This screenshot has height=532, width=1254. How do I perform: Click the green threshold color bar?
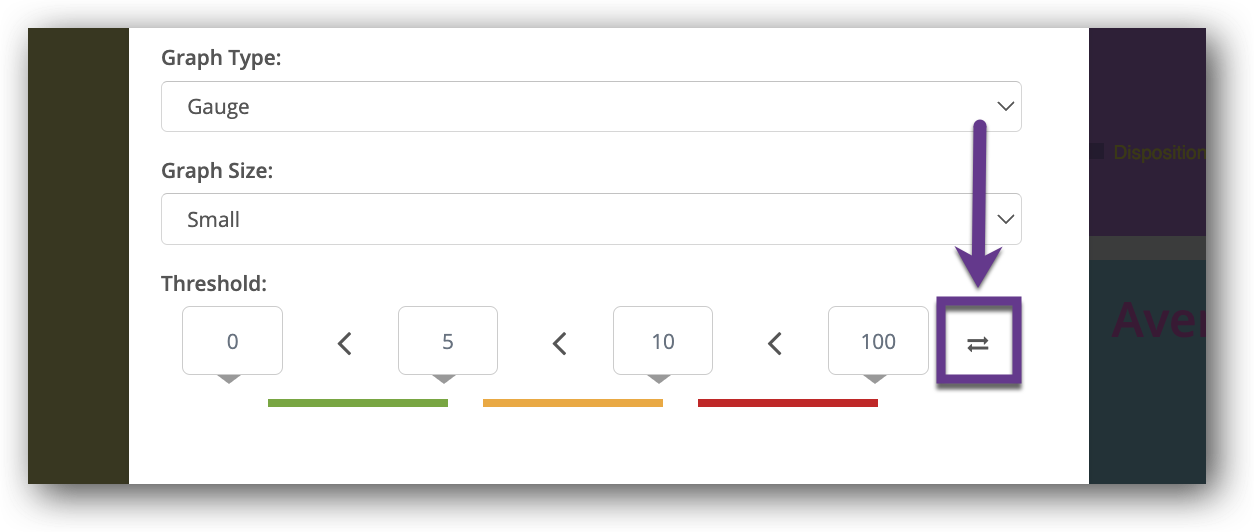[x=357, y=403]
